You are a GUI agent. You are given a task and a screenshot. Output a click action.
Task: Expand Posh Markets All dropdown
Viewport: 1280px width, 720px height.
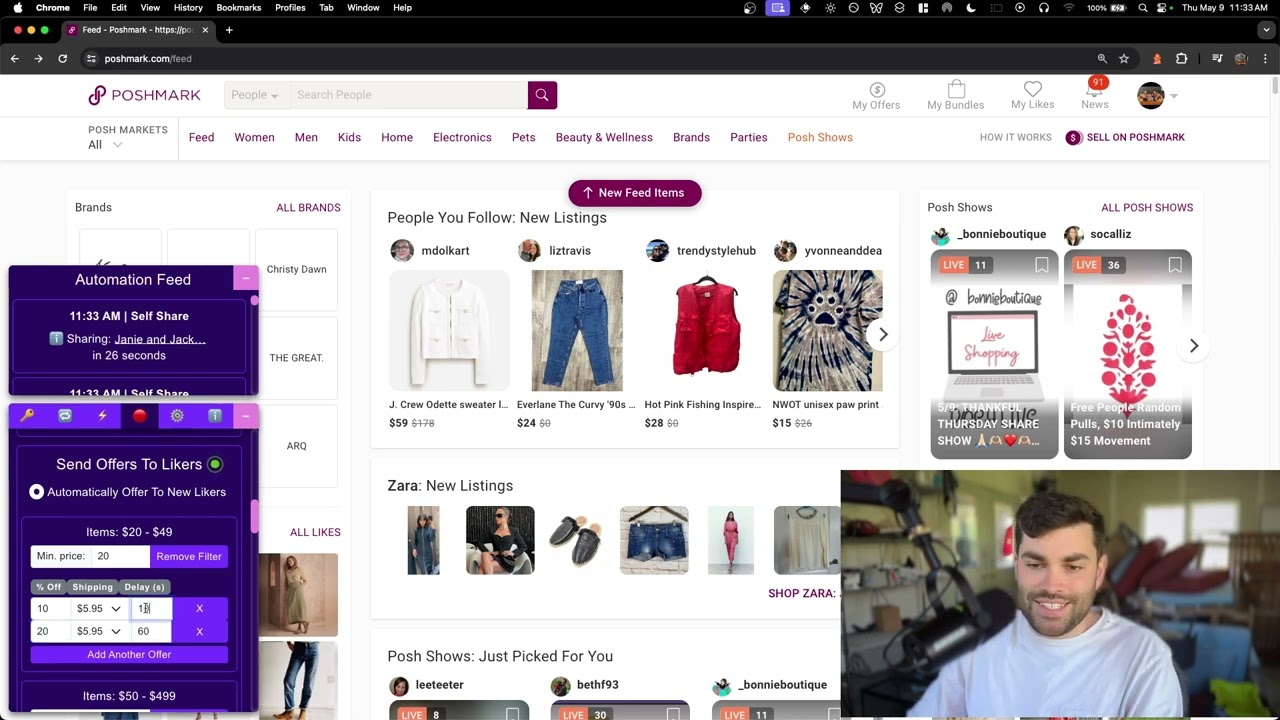[105, 145]
